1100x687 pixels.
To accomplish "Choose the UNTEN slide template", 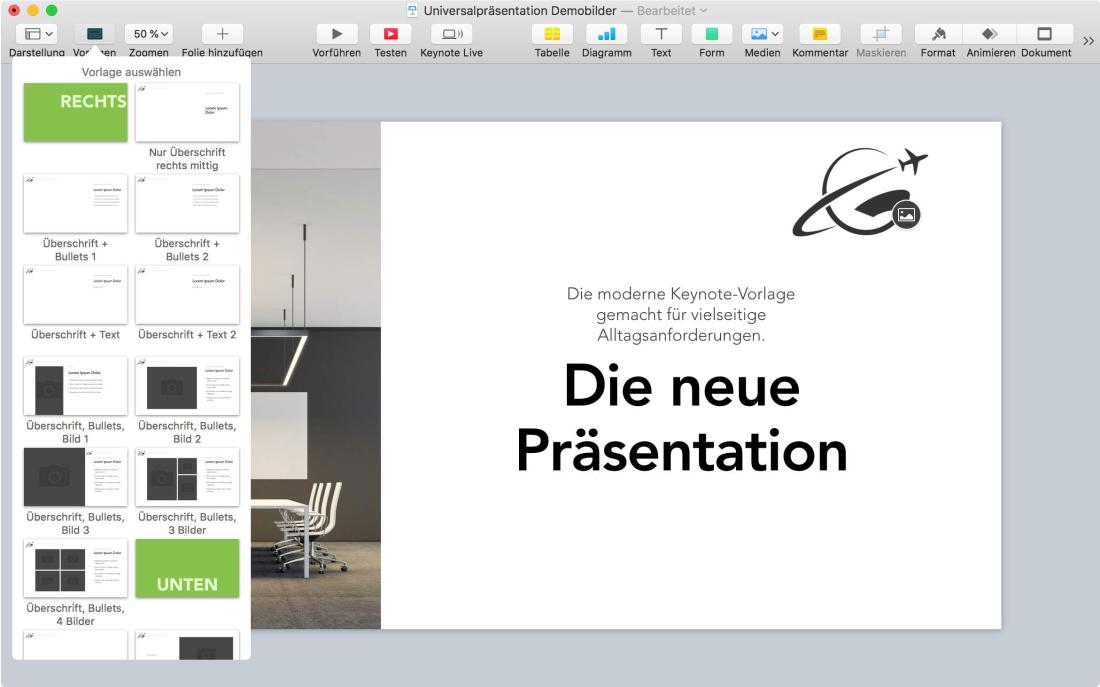I will pos(187,568).
